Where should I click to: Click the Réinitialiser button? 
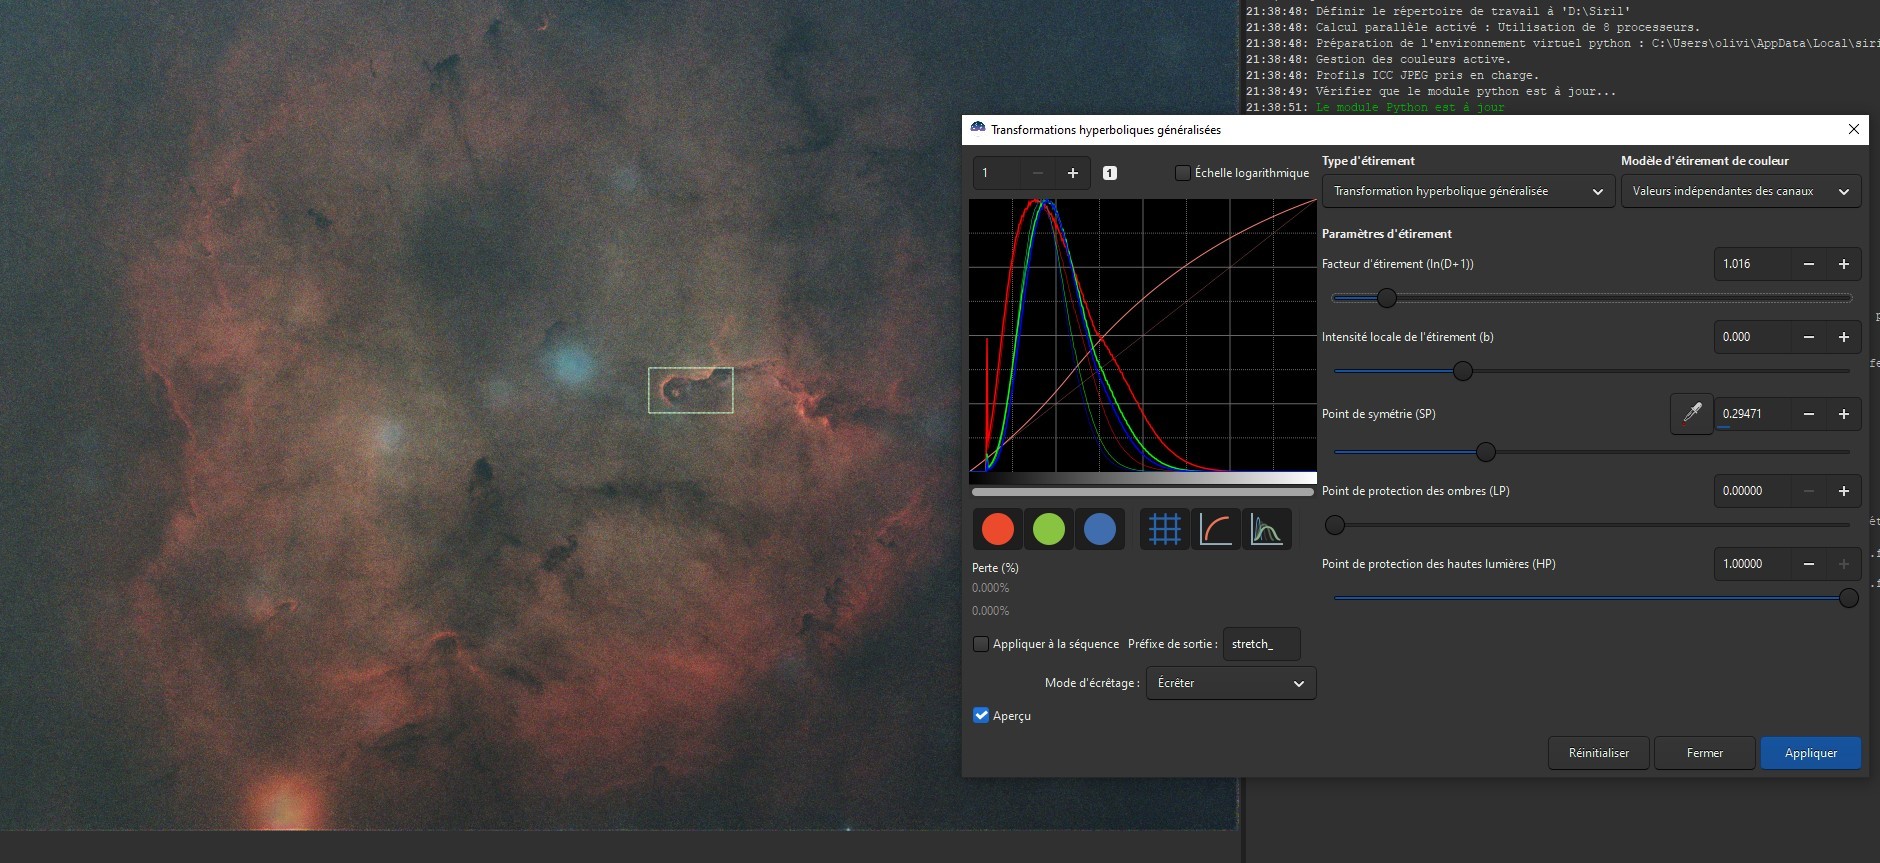coord(1598,753)
